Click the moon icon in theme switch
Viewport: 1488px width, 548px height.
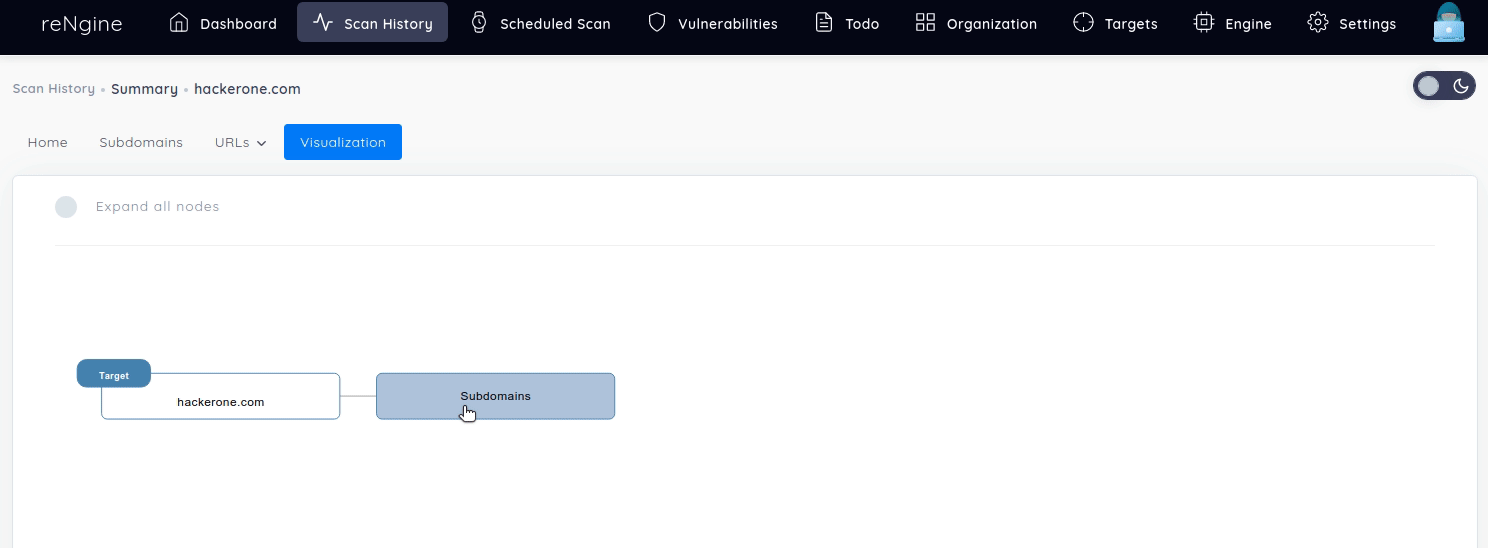(1461, 86)
